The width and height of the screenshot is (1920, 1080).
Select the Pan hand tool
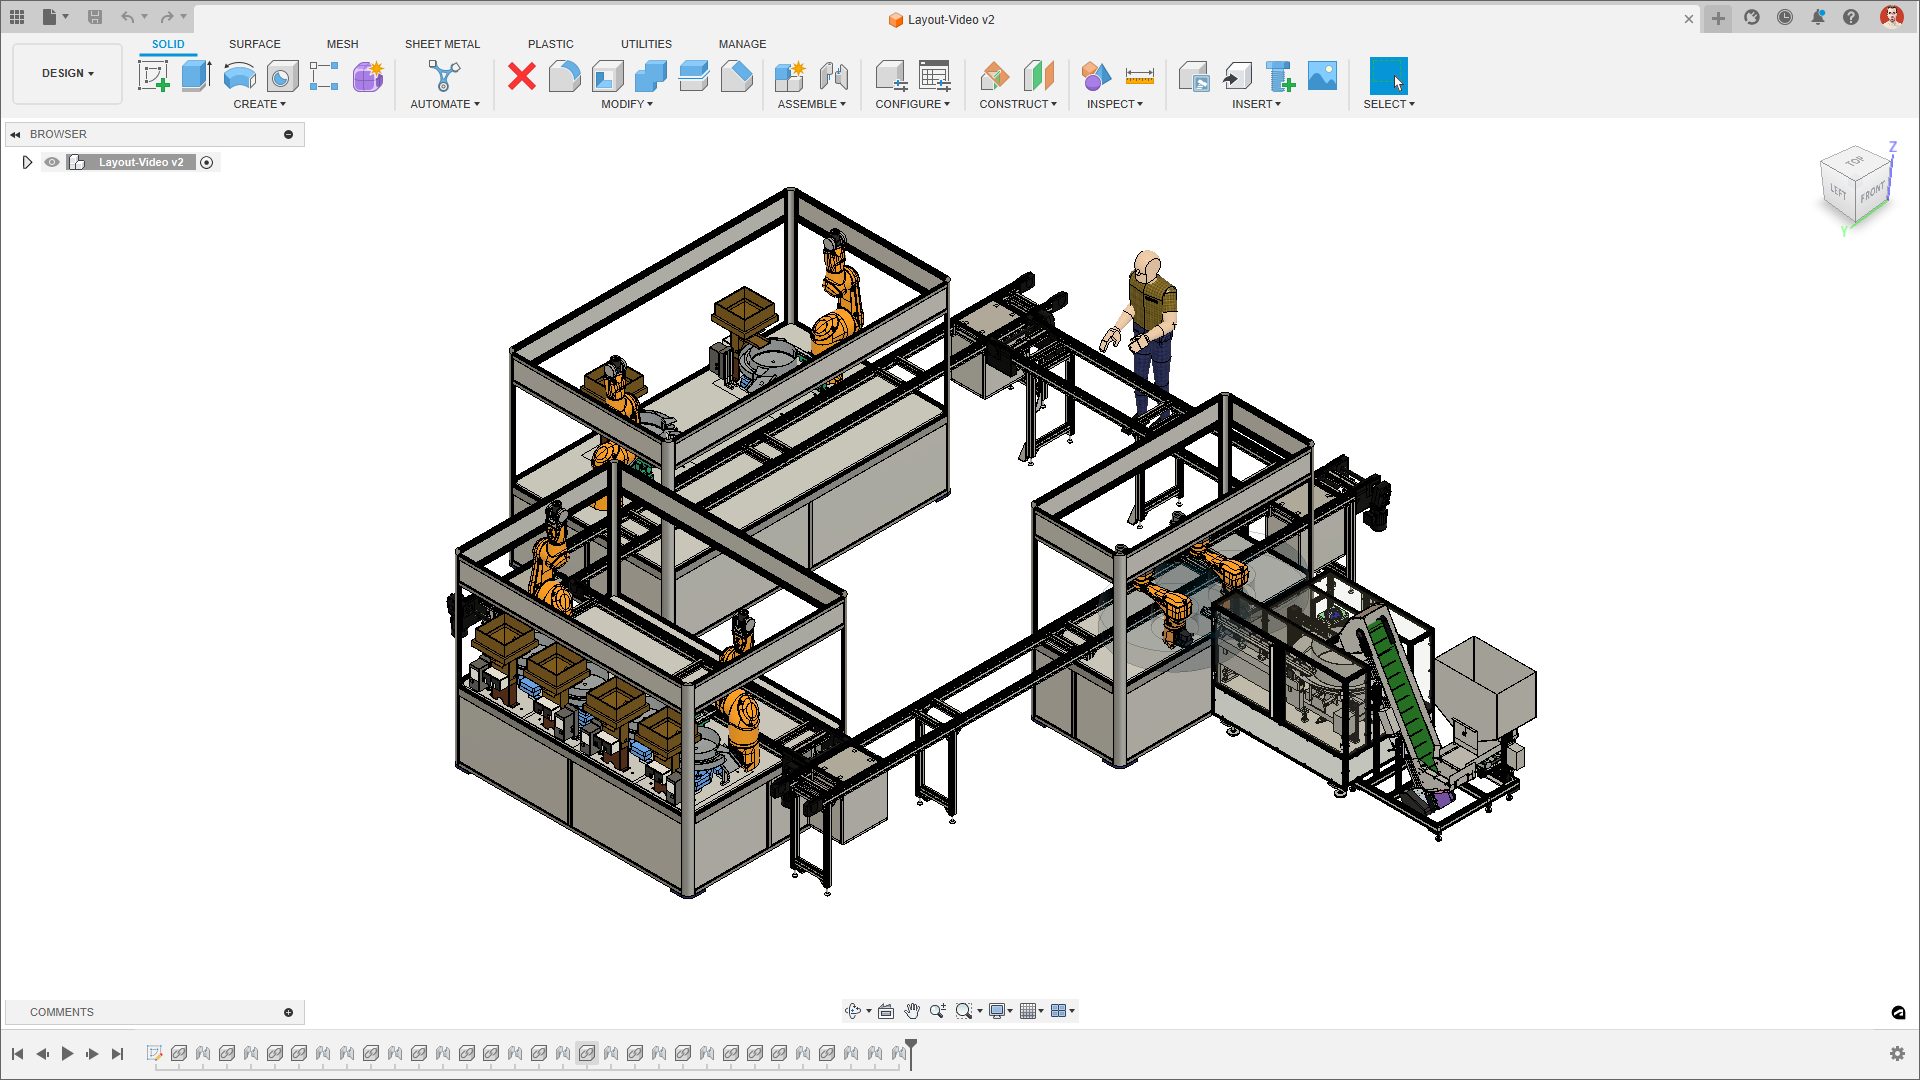[911, 1011]
